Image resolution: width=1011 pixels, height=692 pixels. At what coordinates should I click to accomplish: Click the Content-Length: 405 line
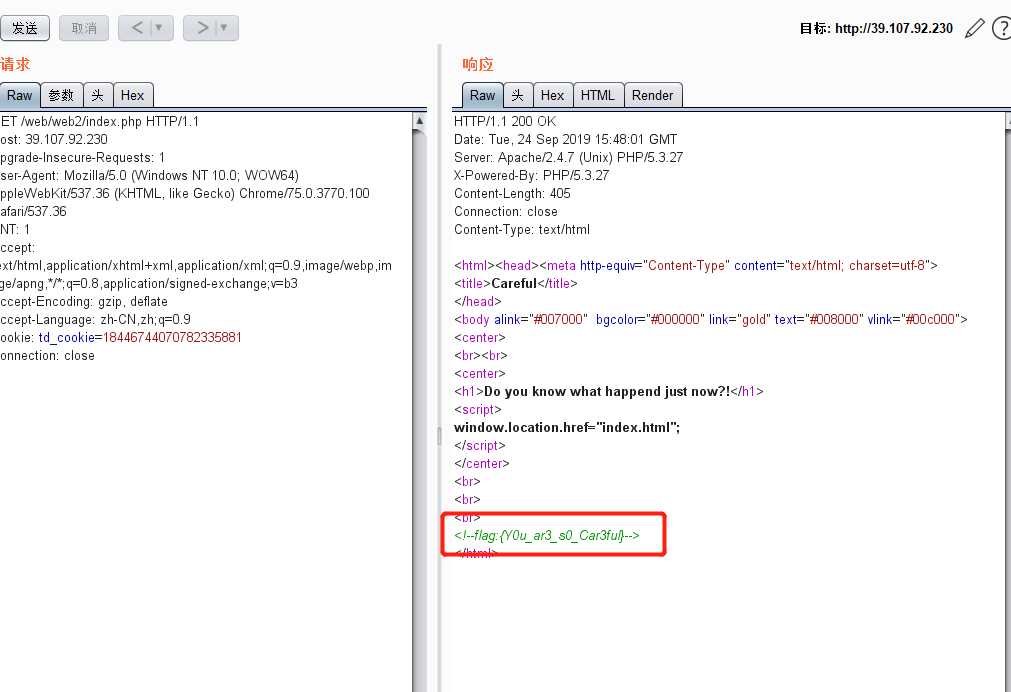click(512, 193)
